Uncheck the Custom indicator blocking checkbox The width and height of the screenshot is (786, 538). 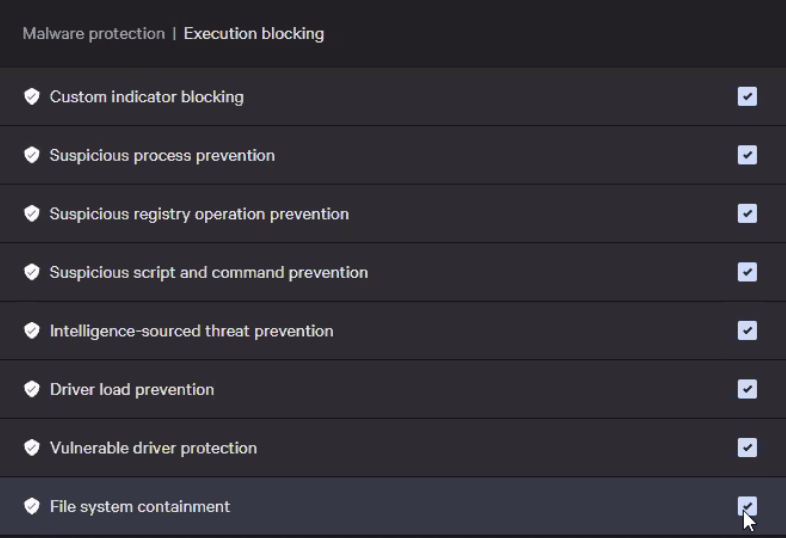[x=747, y=96]
